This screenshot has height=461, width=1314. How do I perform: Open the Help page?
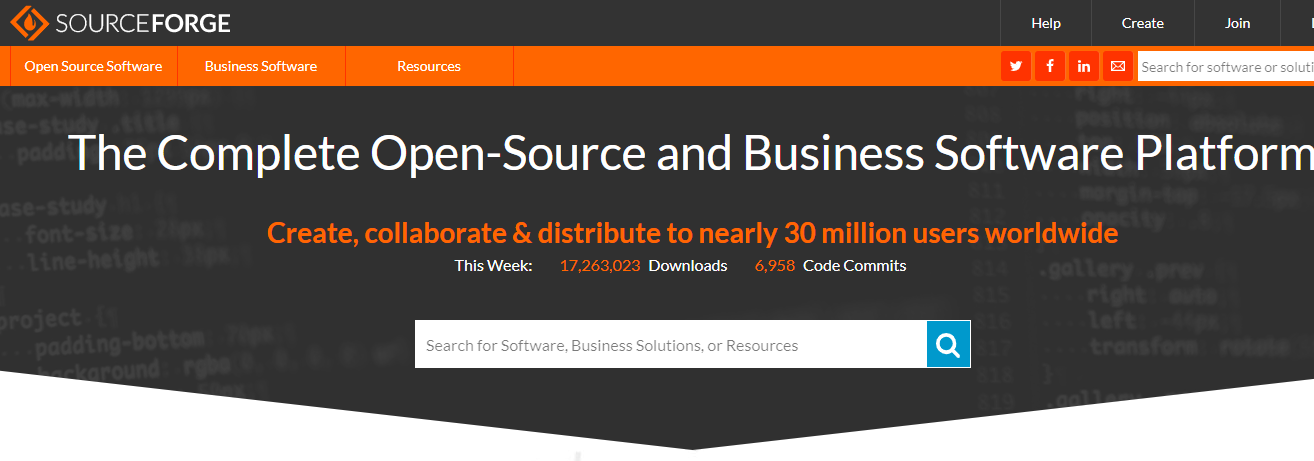[x=1046, y=23]
